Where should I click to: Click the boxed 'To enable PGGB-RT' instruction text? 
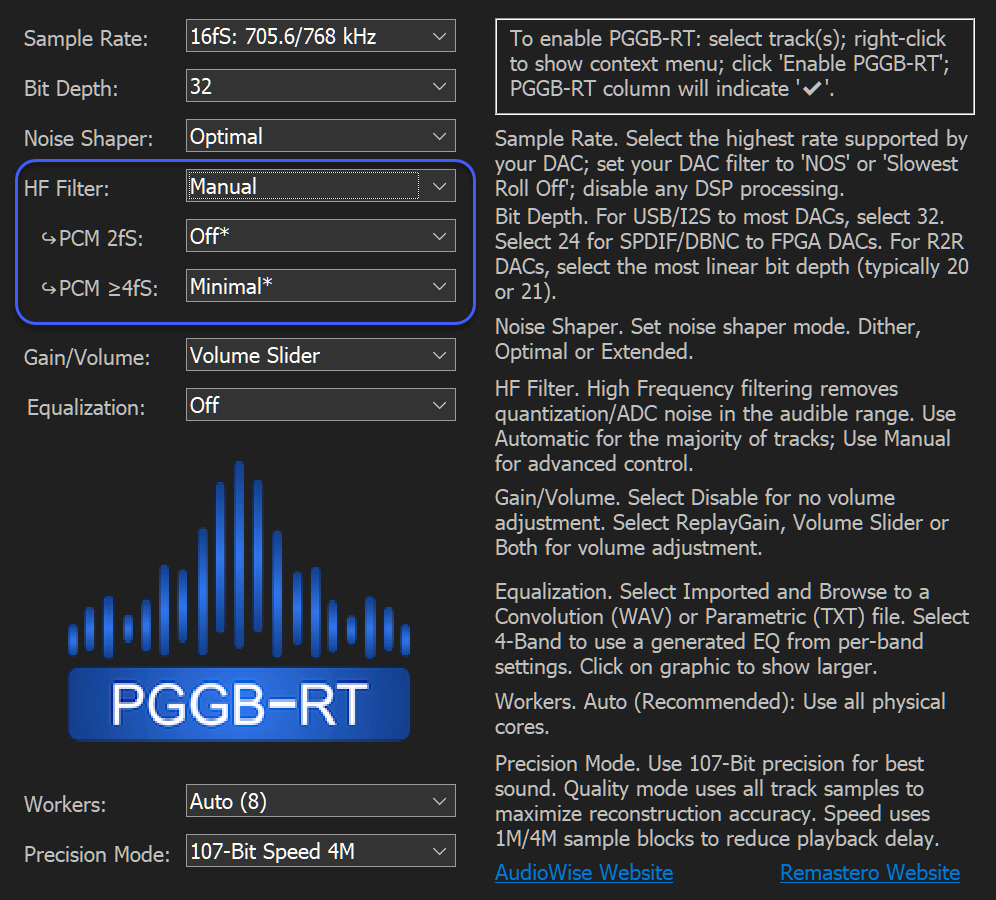click(x=734, y=66)
